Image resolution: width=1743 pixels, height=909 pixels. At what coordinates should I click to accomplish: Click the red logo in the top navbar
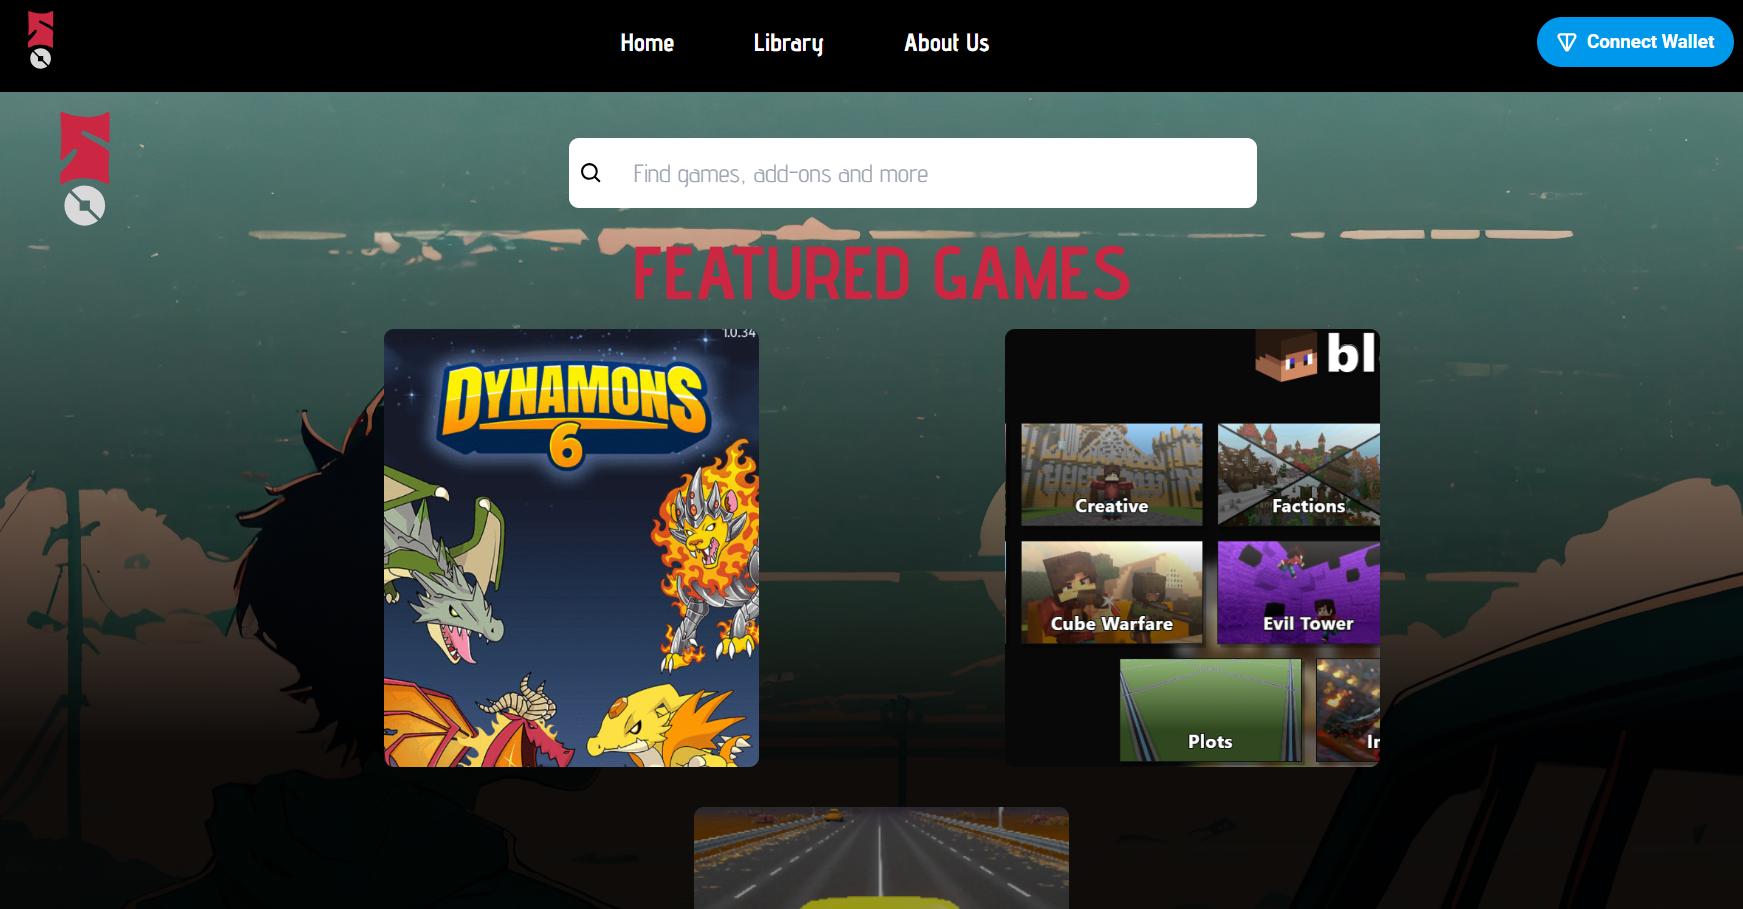tap(41, 28)
